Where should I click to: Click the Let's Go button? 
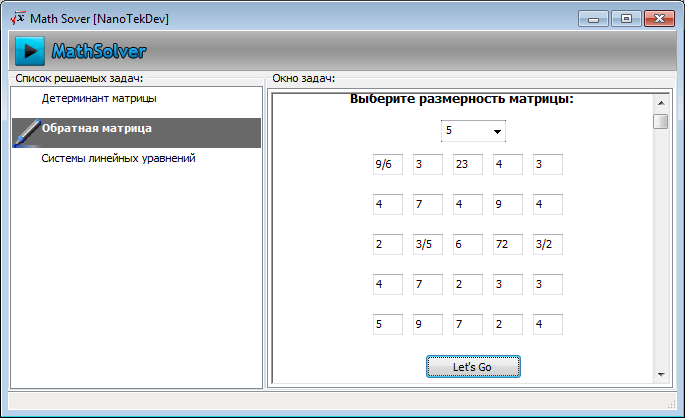(473, 366)
